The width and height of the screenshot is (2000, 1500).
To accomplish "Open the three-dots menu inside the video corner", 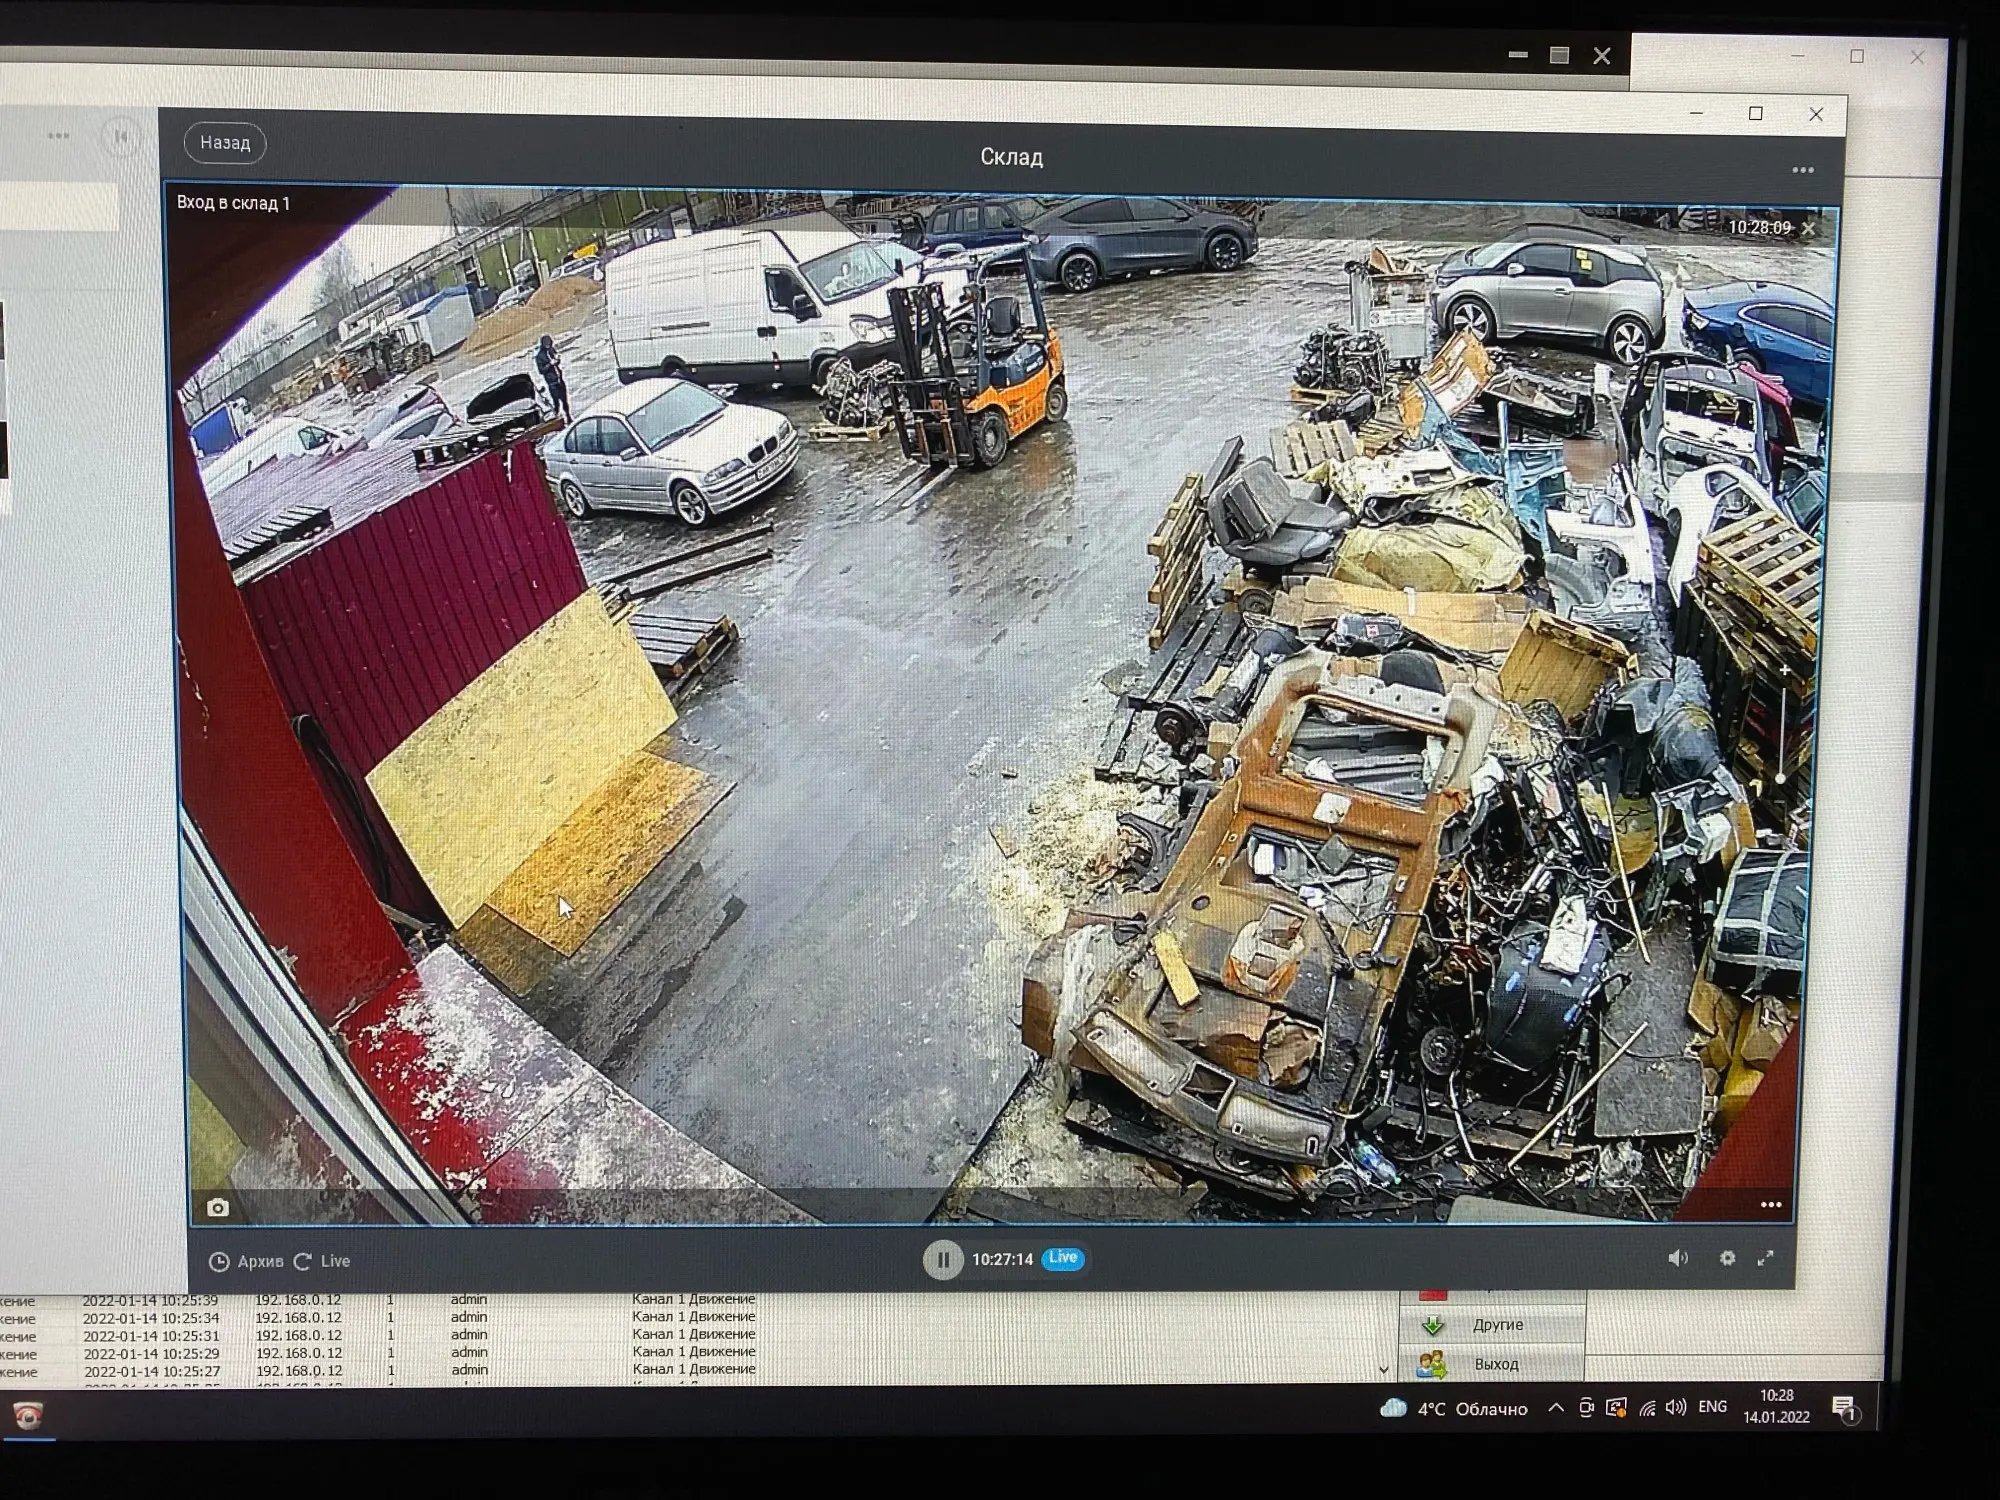I will click(1771, 1204).
